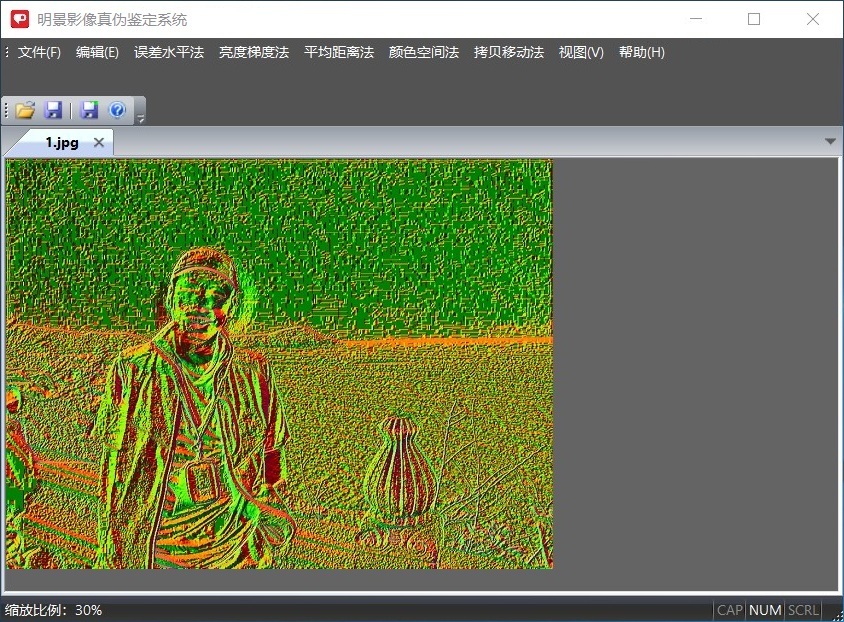Select the 亮度梯度法 menu
Viewport: 844px width, 622px height.
[x=254, y=52]
